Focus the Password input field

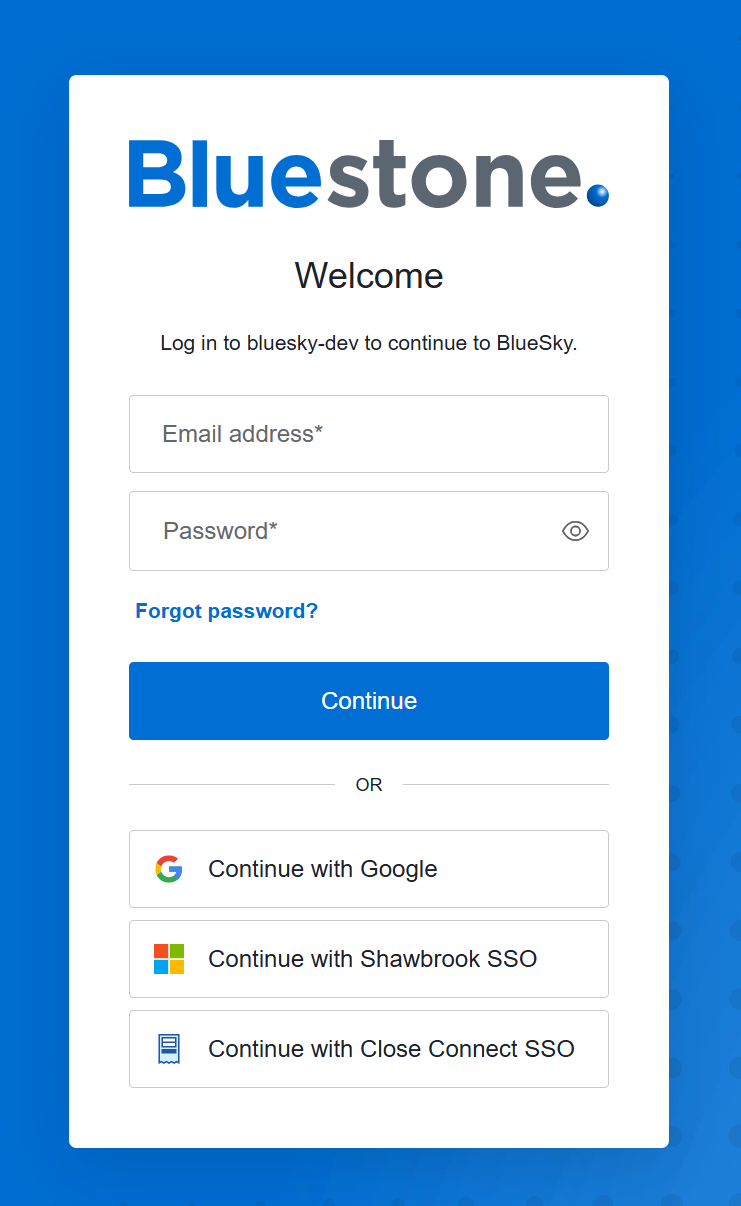click(x=340, y=531)
